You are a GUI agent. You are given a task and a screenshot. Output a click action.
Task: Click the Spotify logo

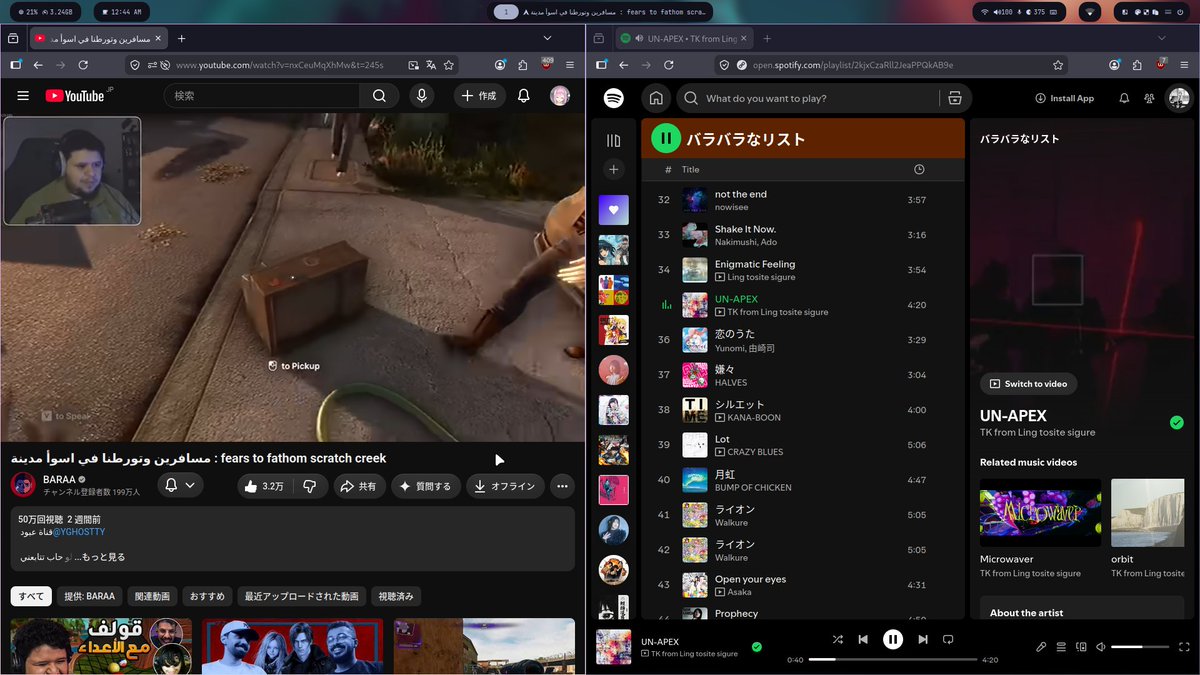pyautogui.click(x=614, y=98)
